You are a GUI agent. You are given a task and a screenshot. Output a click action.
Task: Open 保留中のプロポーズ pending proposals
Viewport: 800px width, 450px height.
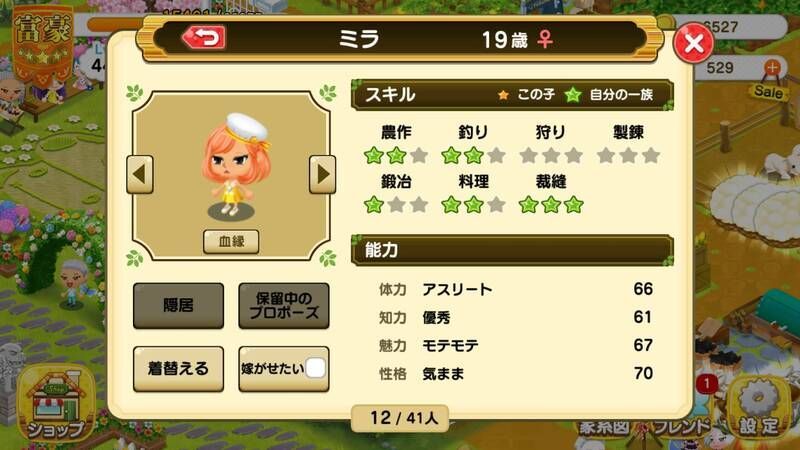coord(284,306)
